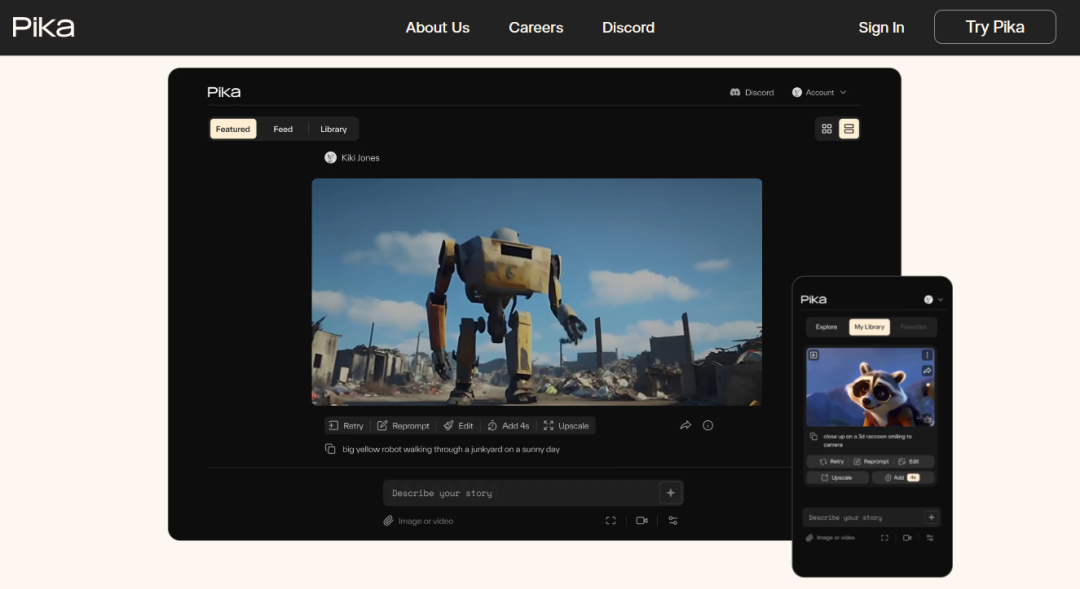Screen dimensions: 1080x589
Task: Click the Discord icon inside the app mockup
Action: click(x=735, y=92)
